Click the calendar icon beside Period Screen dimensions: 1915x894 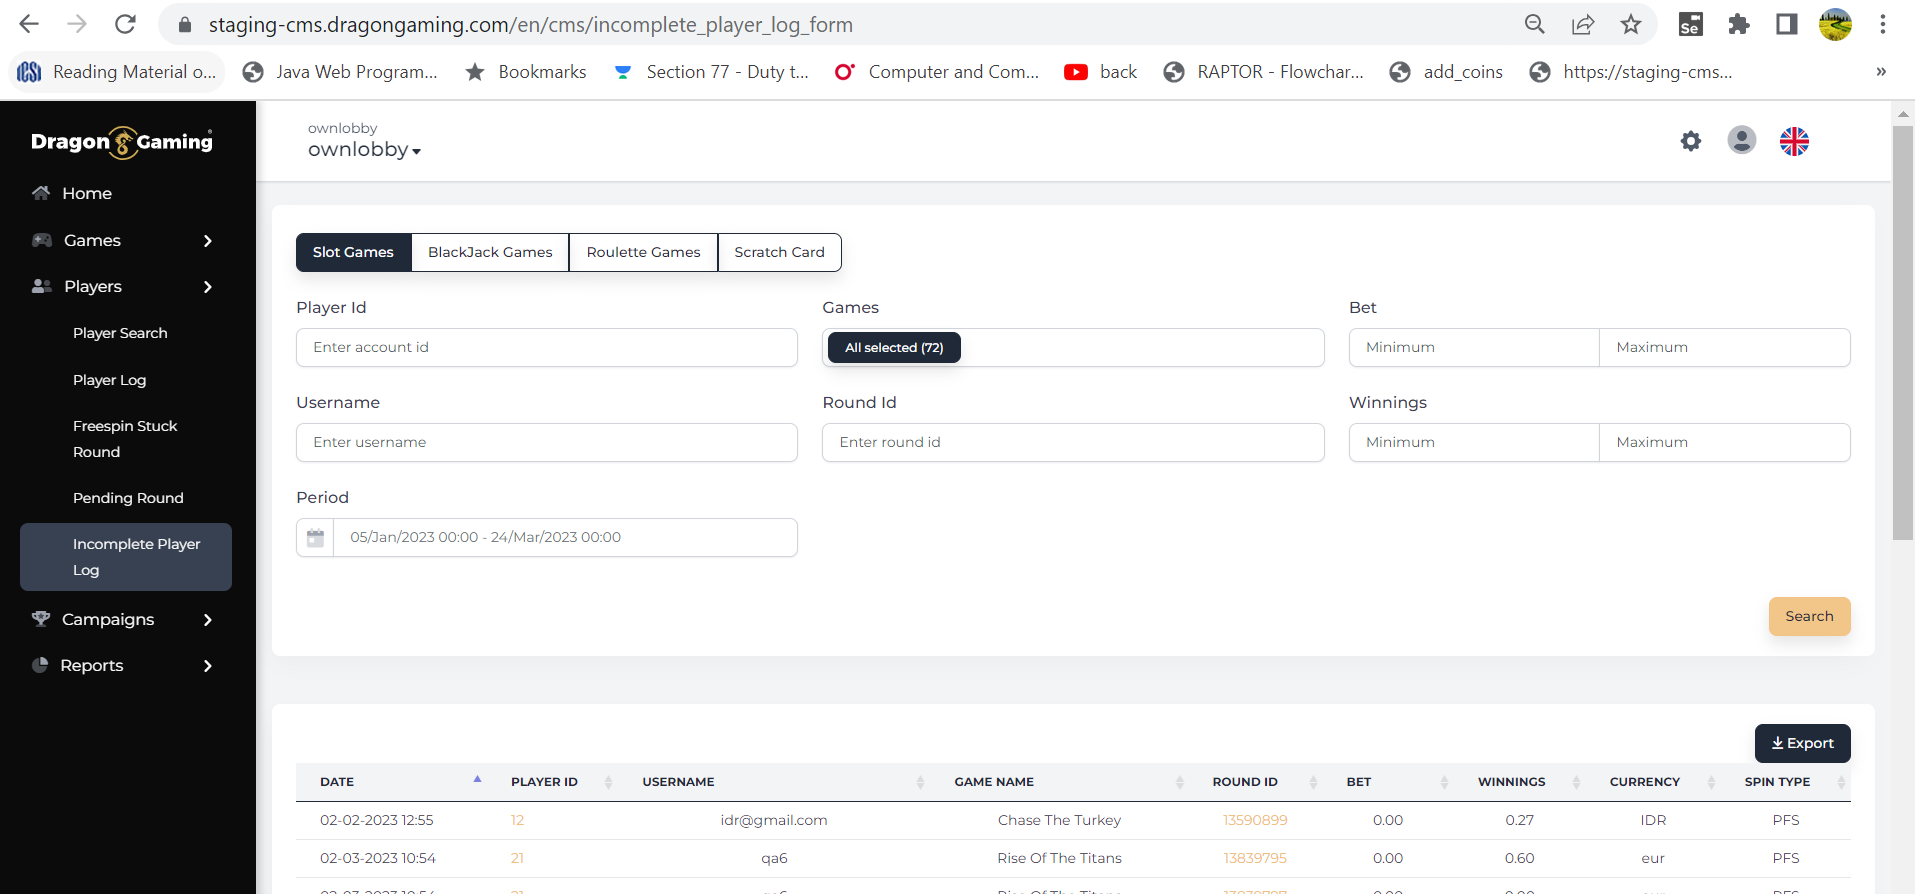pos(316,538)
